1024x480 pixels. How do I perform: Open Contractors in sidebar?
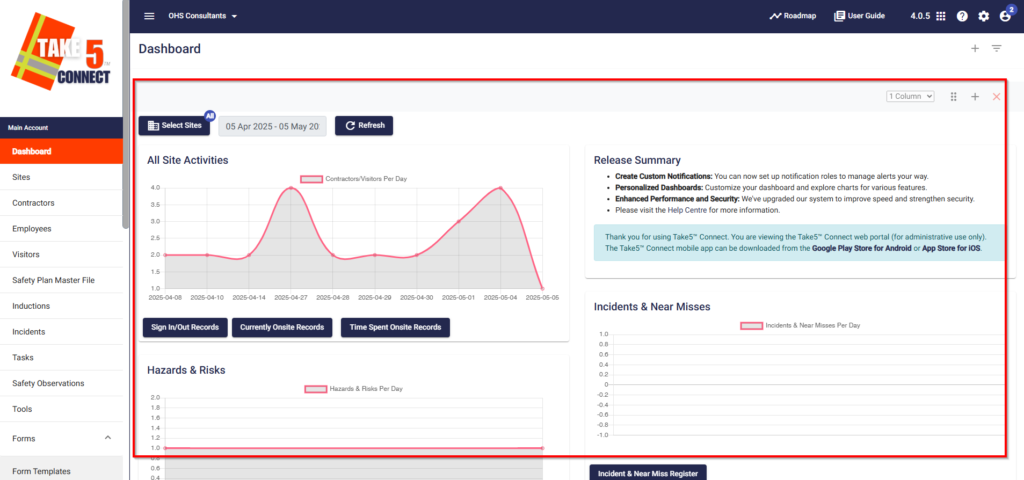point(61,203)
